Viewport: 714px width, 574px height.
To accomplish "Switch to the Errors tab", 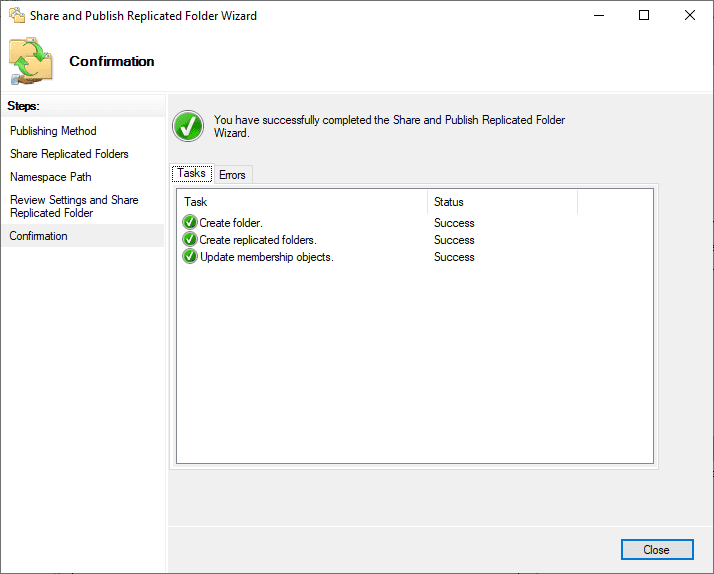I will pos(232,175).
